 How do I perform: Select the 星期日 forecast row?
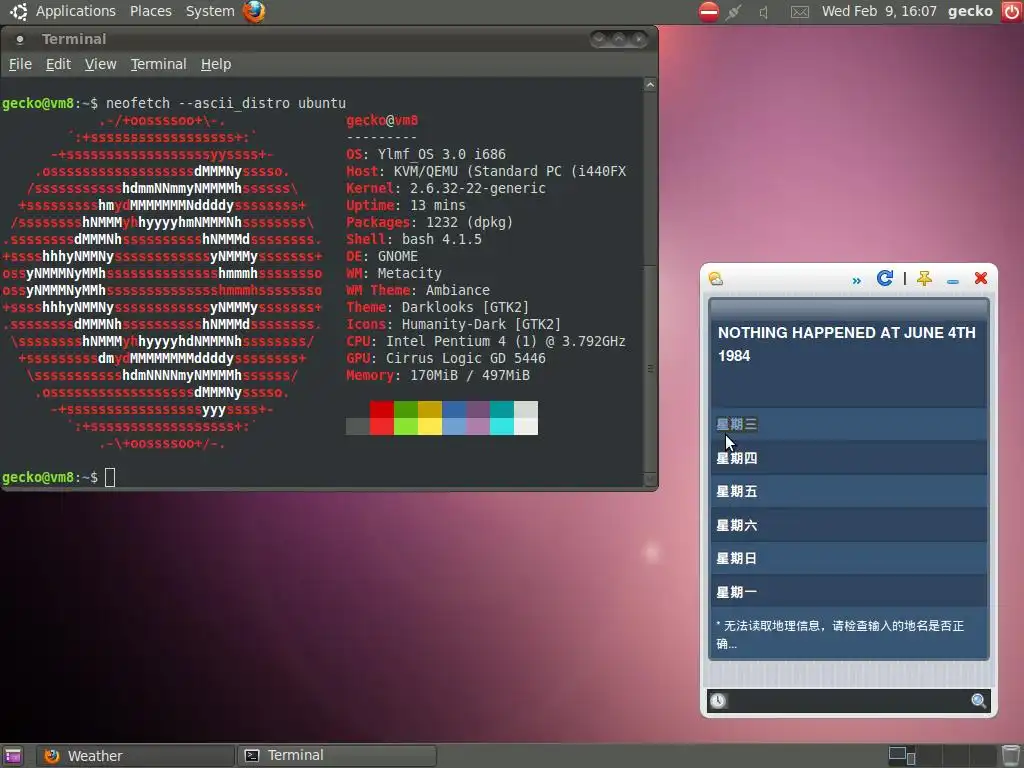848,558
